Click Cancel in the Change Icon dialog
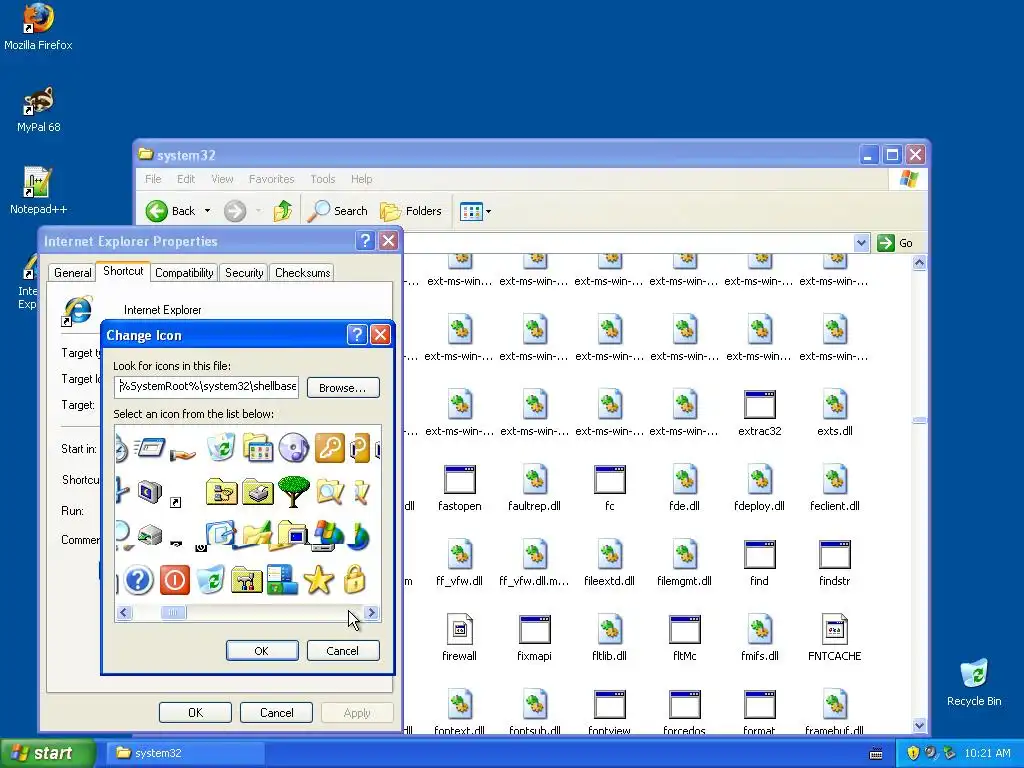 click(x=343, y=650)
